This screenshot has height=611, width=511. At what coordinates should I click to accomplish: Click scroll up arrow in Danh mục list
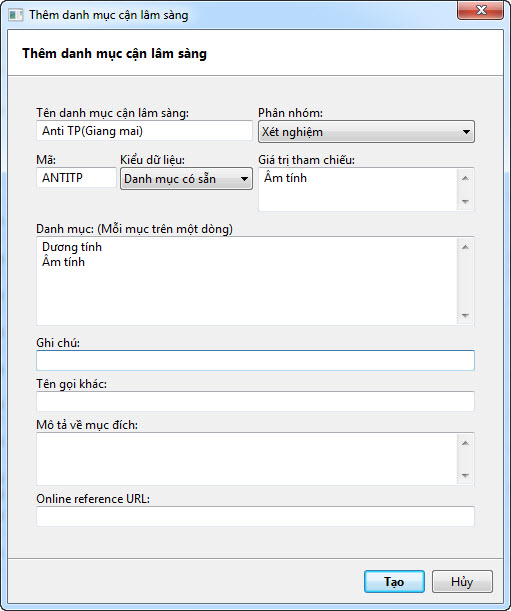465,247
